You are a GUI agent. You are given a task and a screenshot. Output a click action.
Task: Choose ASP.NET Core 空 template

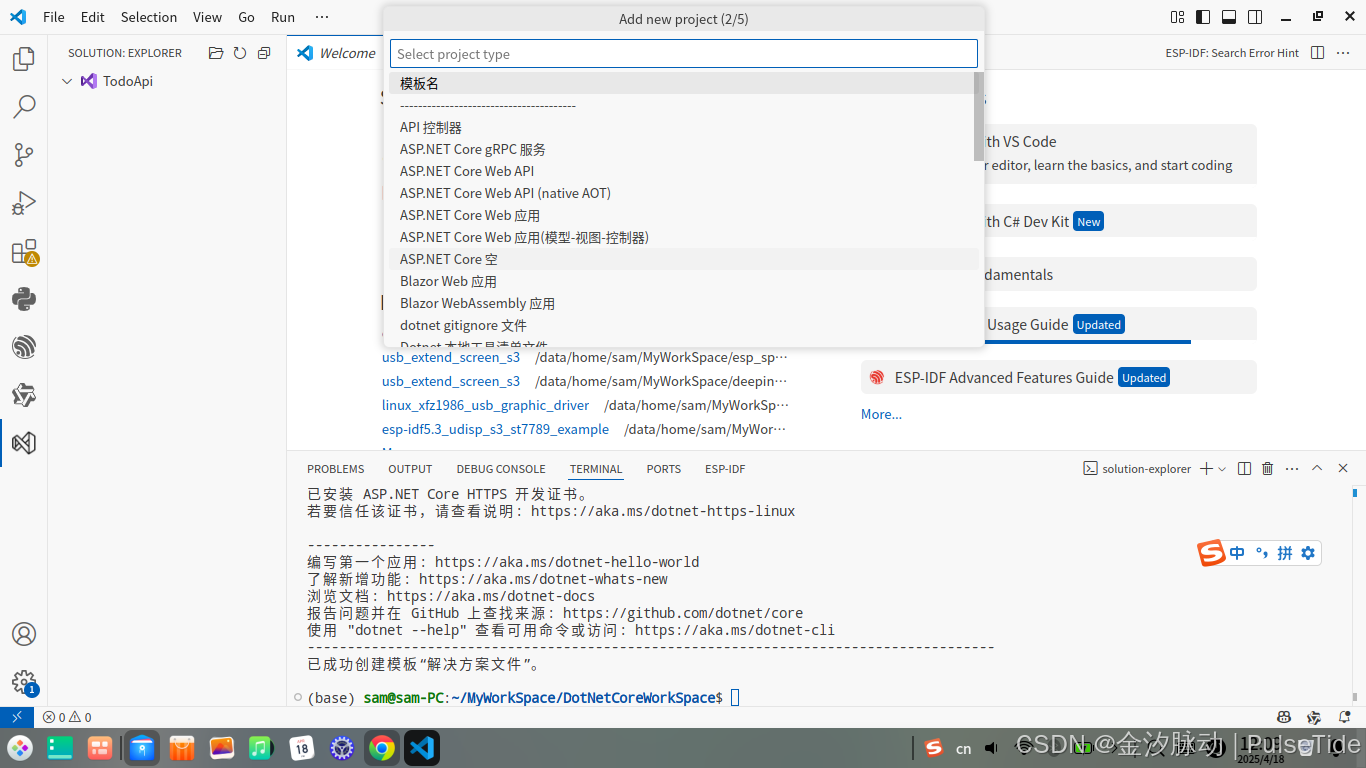684,259
